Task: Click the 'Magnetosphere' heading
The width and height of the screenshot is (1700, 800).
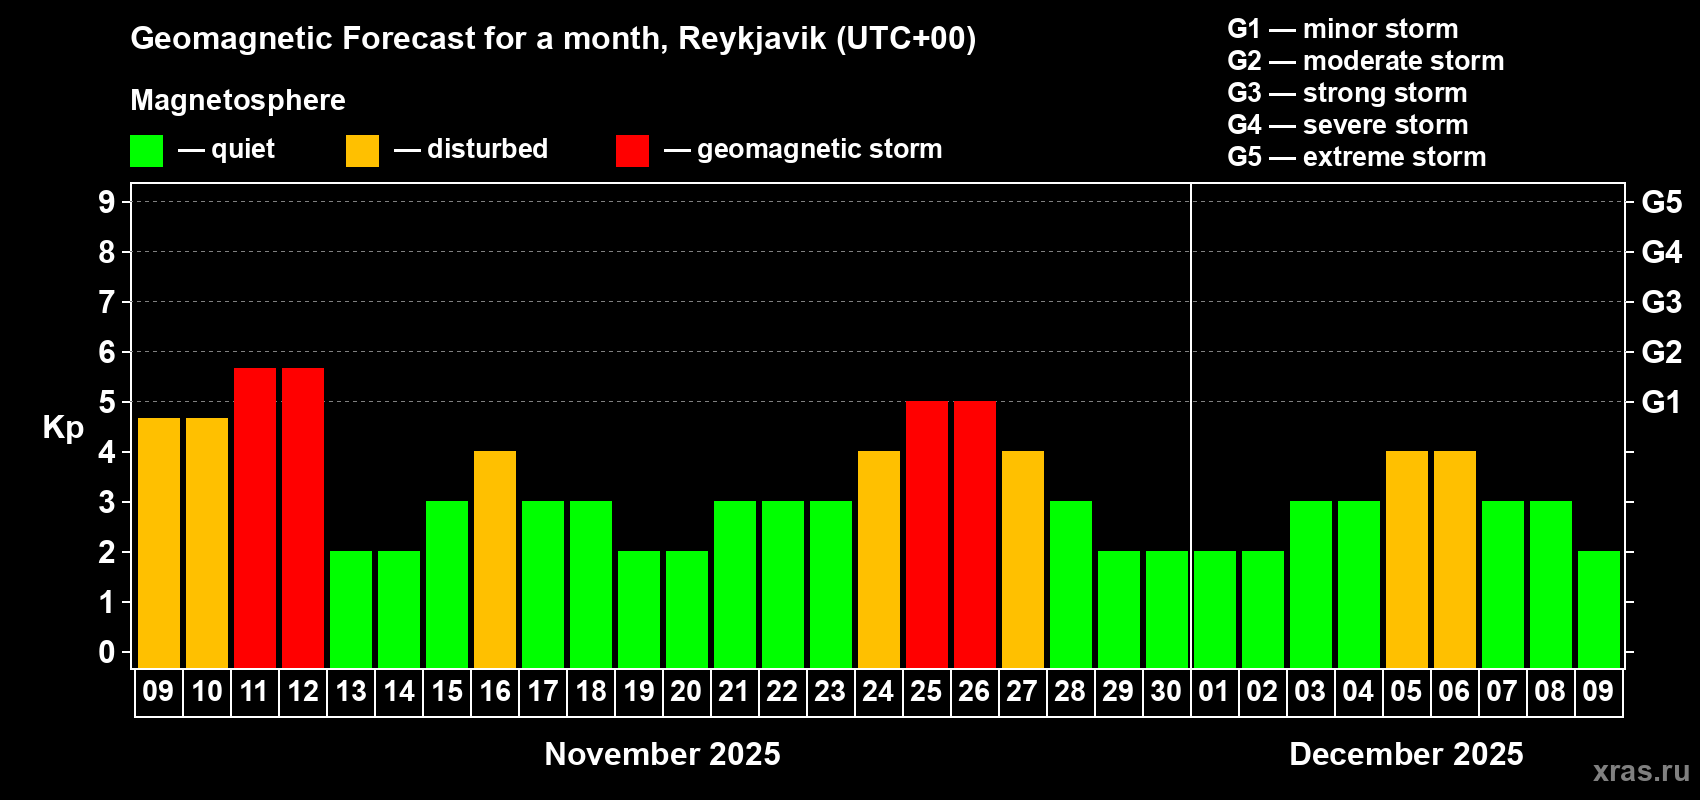Action: point(238,100)
